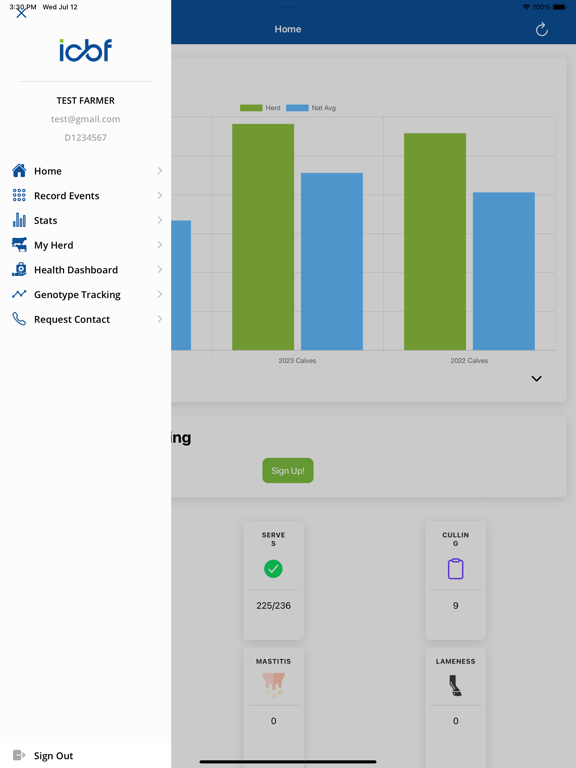Tap the Culling clipboard icon
The width and height of the screenshot is (576, 768).
(456, 569)
